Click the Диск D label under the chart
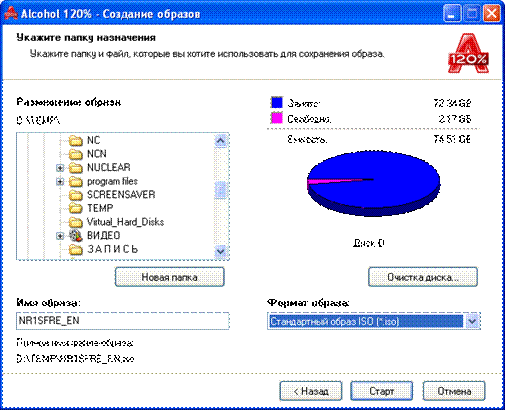Screen dimensions: 505x410 [x=368, y=243]
